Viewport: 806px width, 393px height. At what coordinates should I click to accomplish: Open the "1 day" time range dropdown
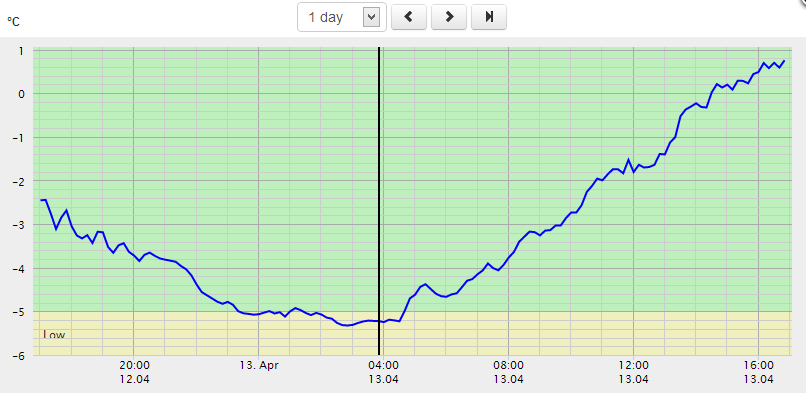[x=342, y=17]
